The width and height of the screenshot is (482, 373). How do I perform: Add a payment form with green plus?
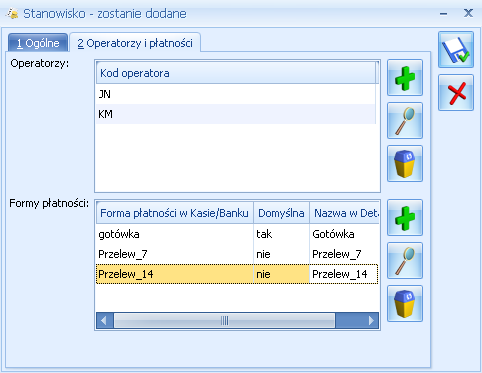(x=405, y=218)
